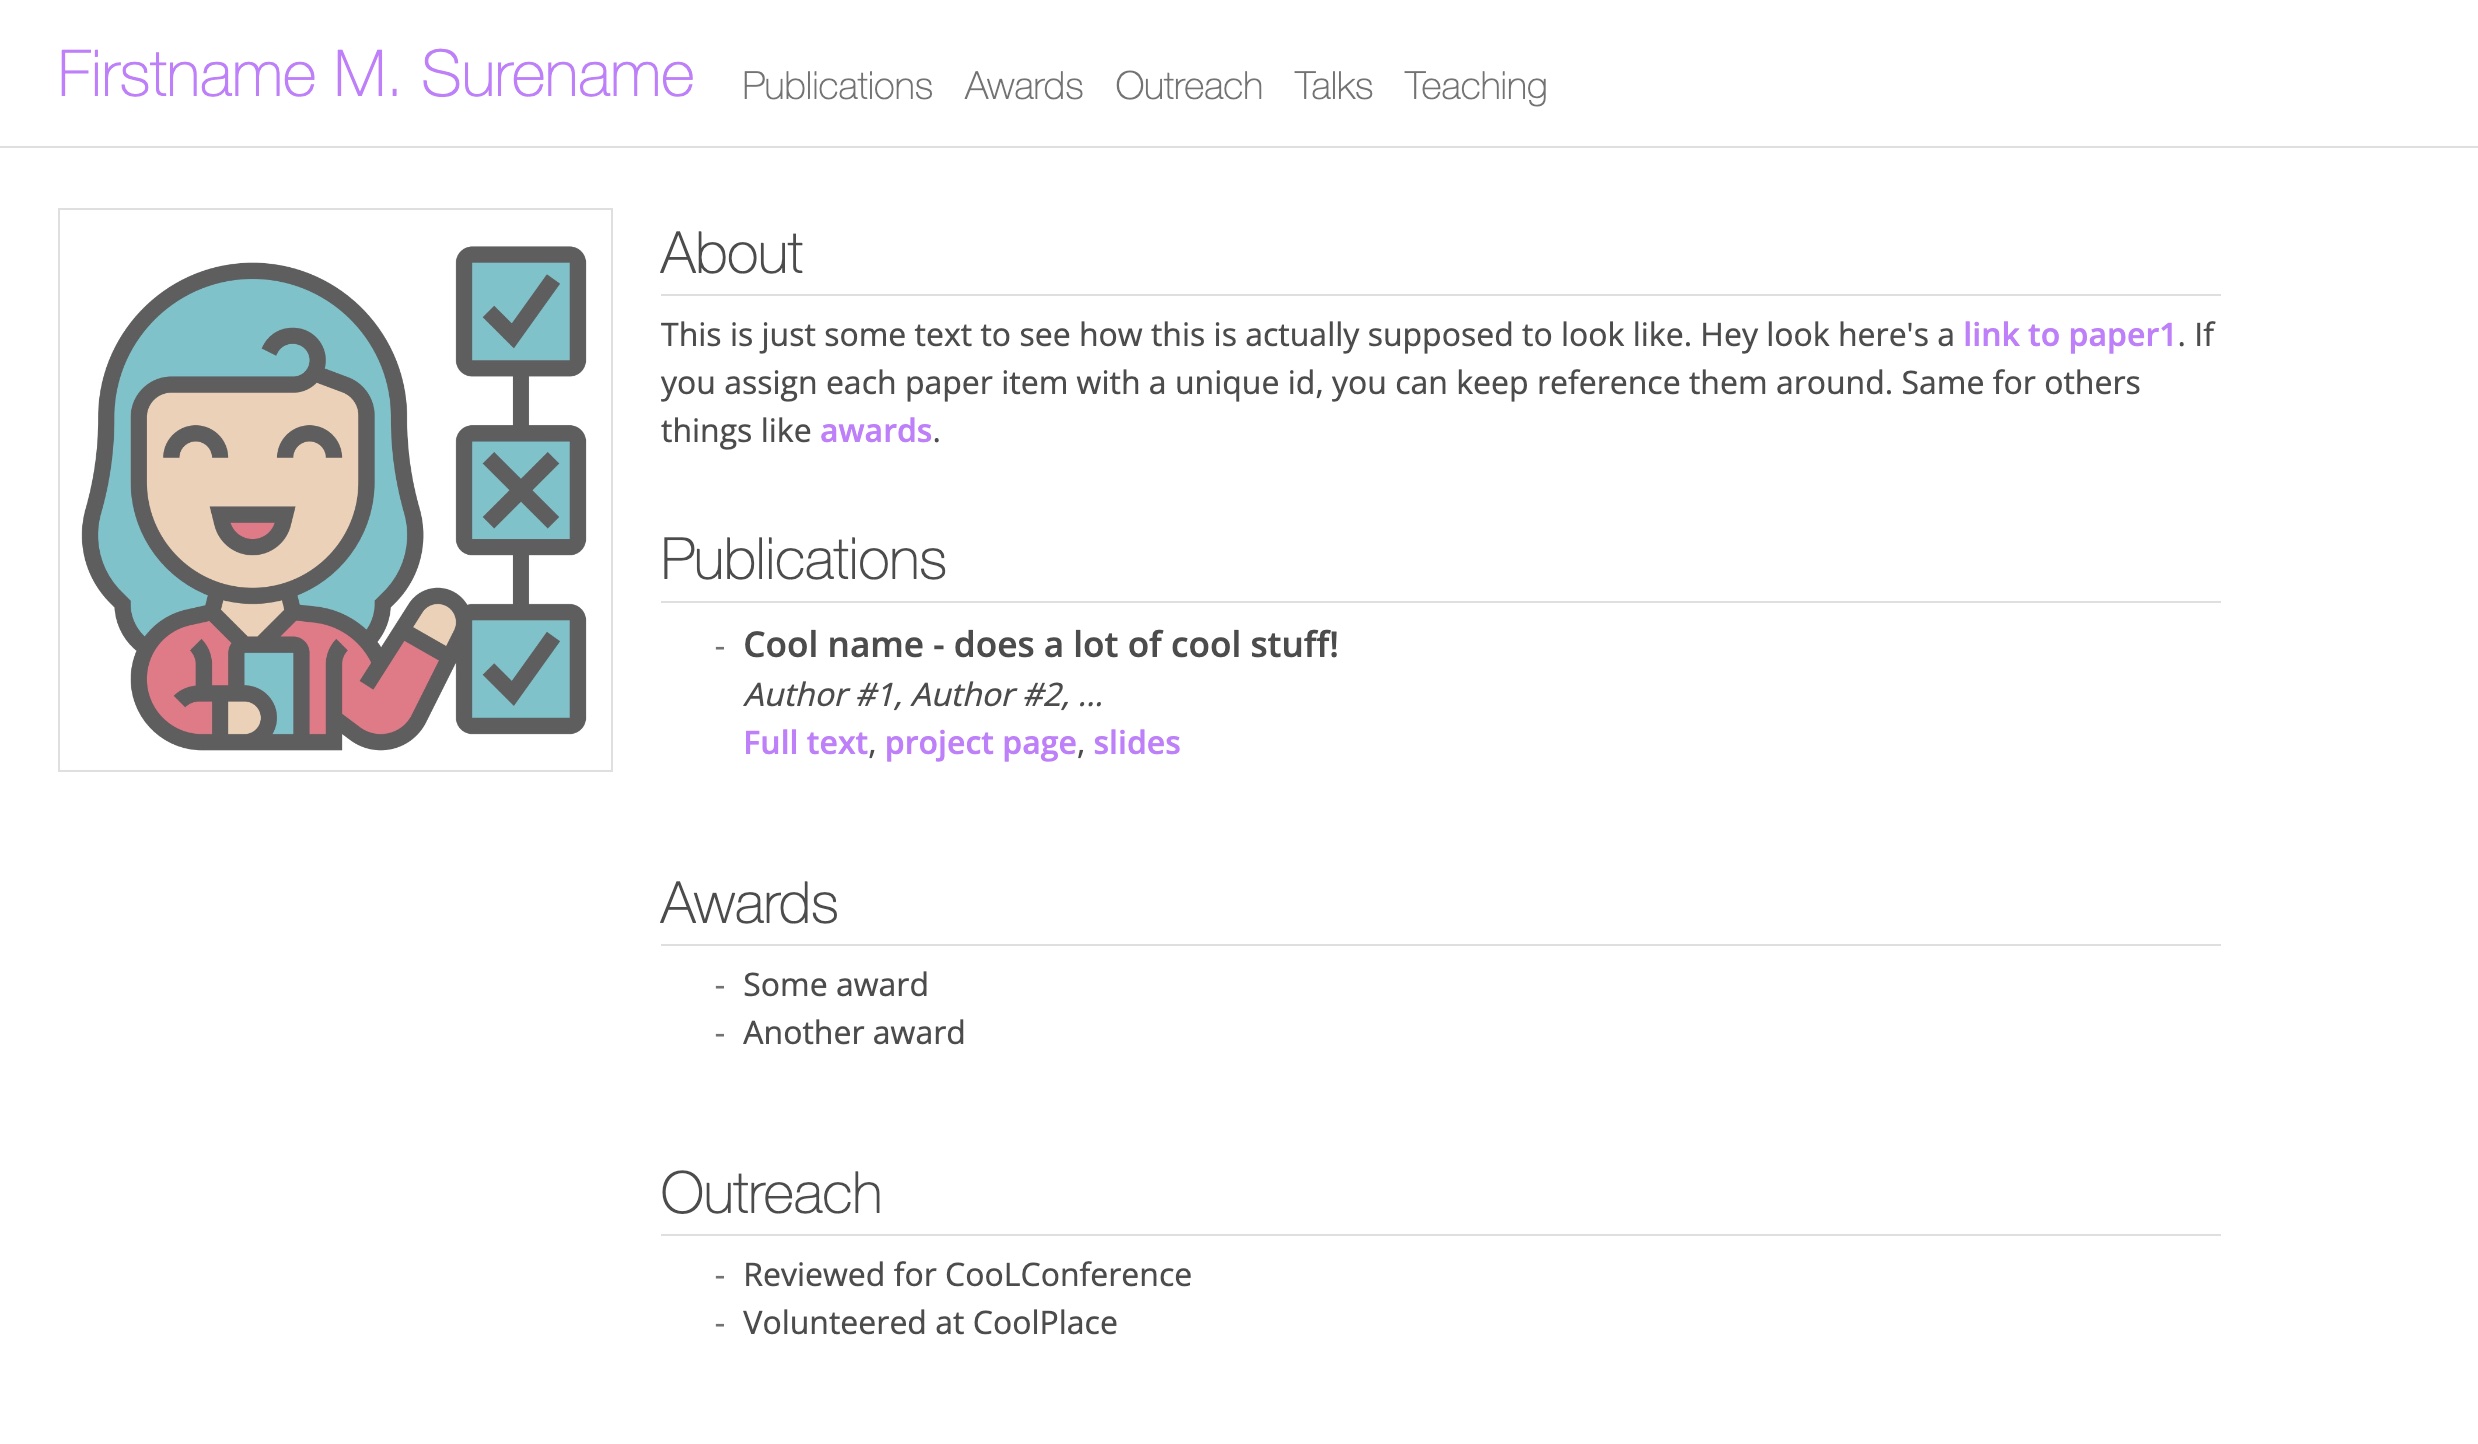Click the slides link for publication
The height and width of the screenshot is (1444, 2478).
[x=1136, y=743]
